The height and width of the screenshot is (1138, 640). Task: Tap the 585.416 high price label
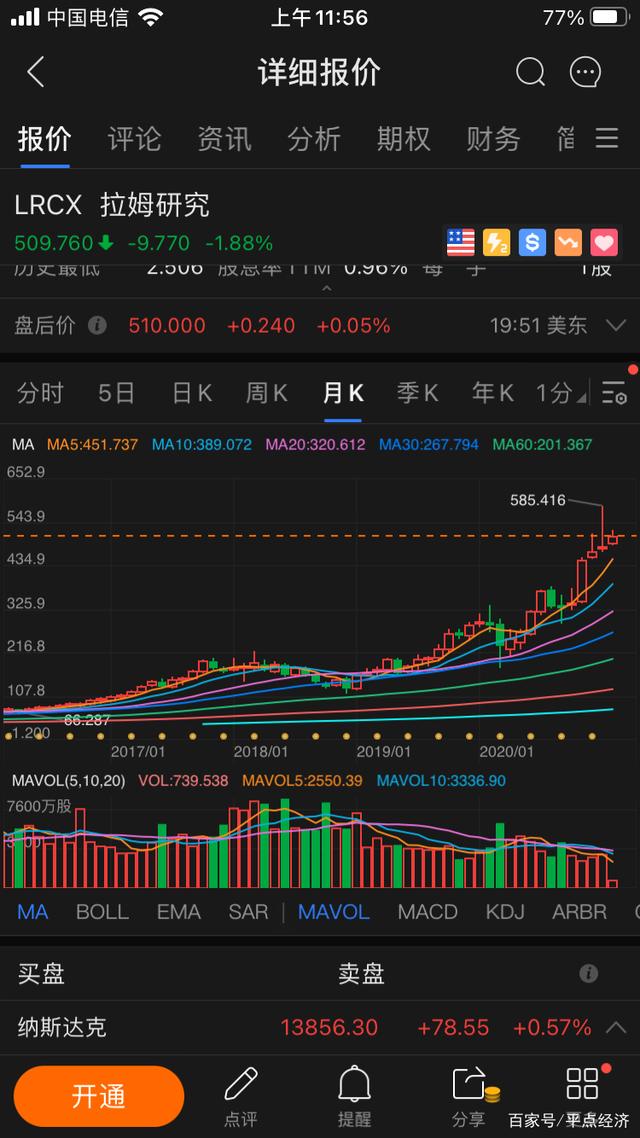pyautogui.click(x=538, y=500)
